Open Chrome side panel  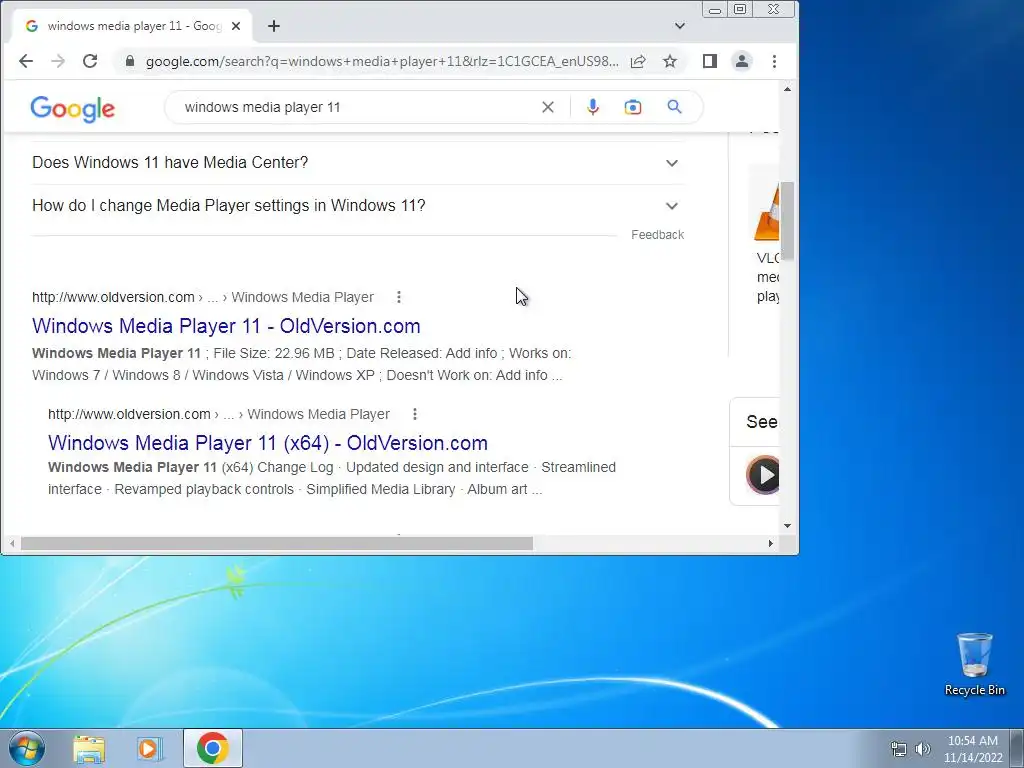click(x=710, y=61)
